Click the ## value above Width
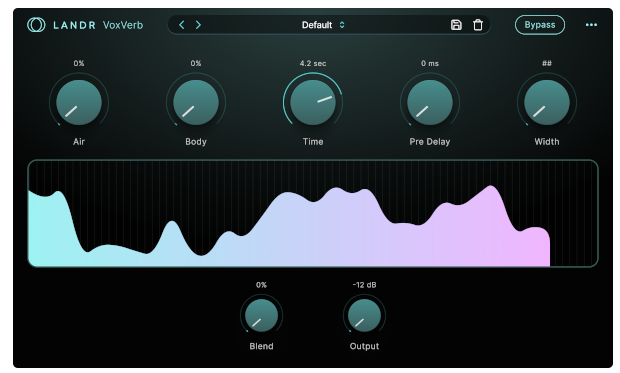Viewport: 620px width, 373px height. point(547,63)
